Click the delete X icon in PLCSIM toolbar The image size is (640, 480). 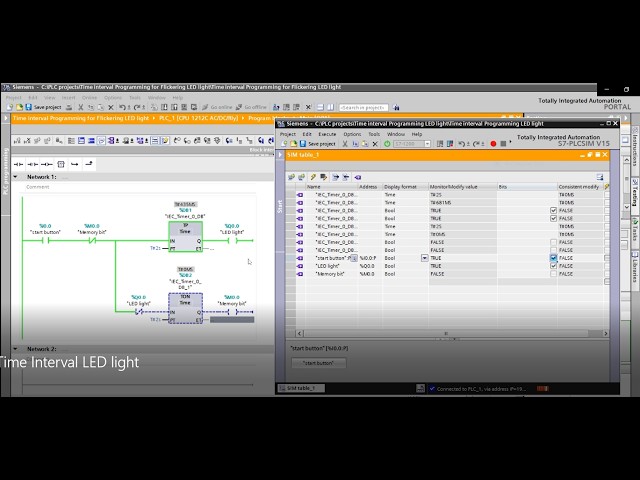click(x=375, y=144)
